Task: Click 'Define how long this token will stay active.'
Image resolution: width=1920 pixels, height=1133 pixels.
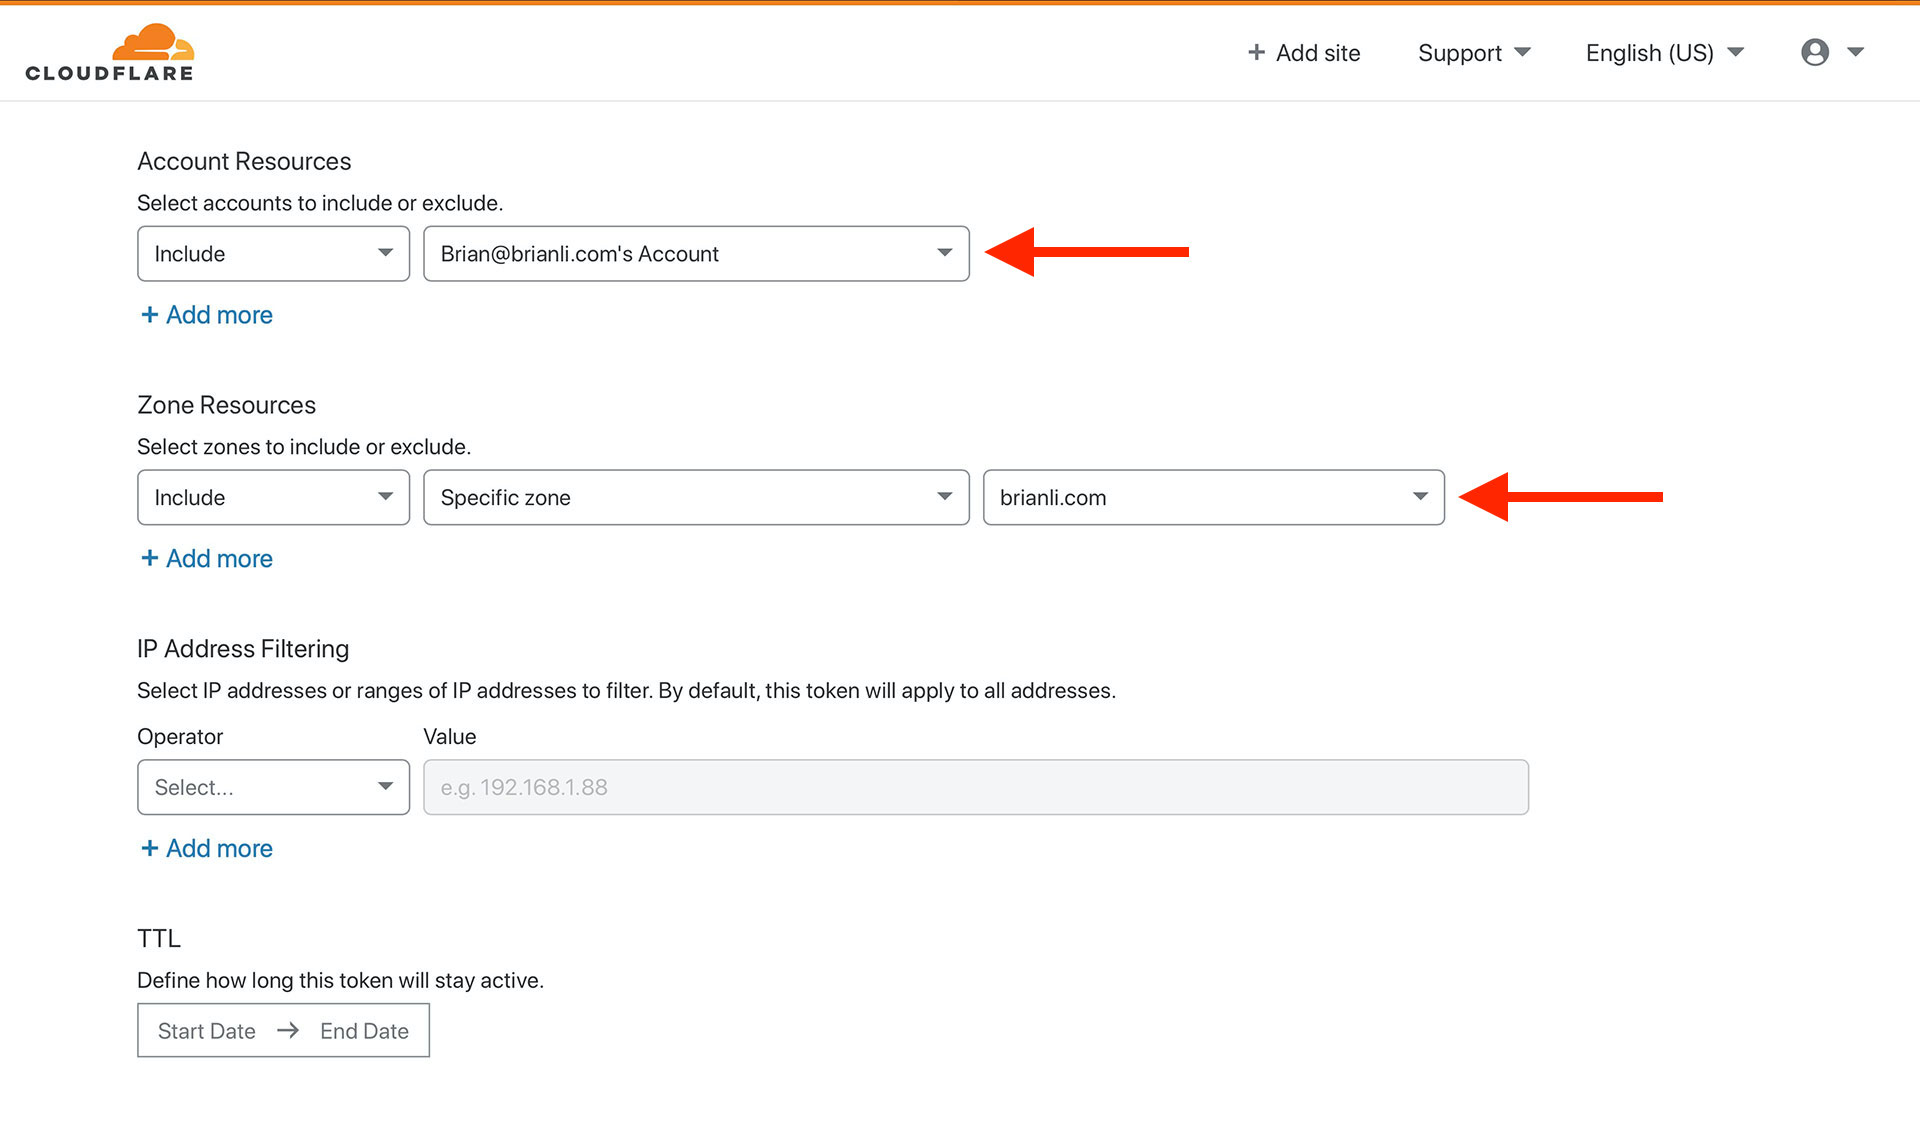Action: point(340,981)
